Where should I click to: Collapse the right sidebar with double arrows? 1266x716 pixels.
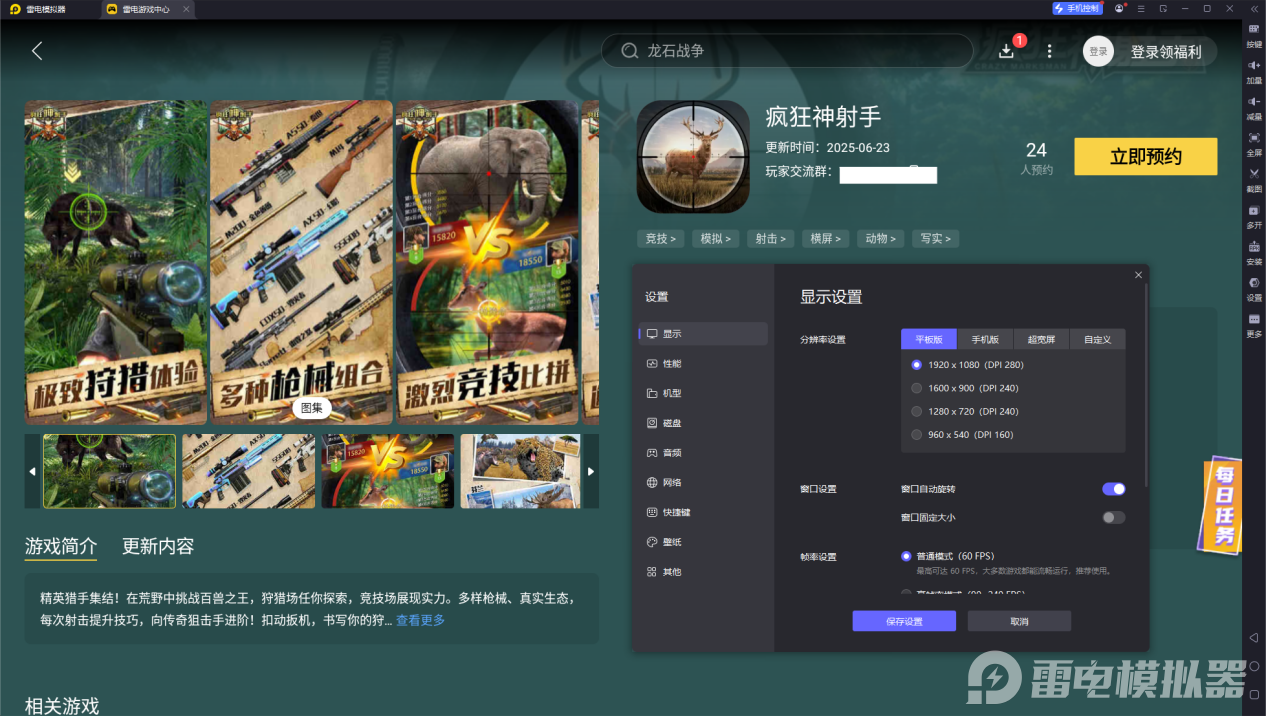coord(1252,8)
